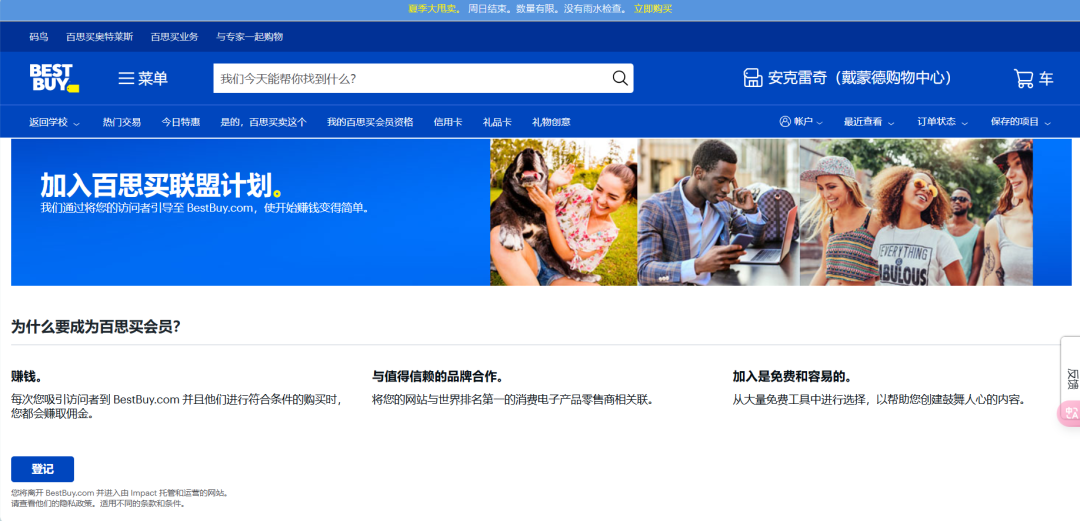Click the 与值得信赖的品牌合作 heading
The height and width of the screenshot is (521, 1080).
tap(437, 377)
